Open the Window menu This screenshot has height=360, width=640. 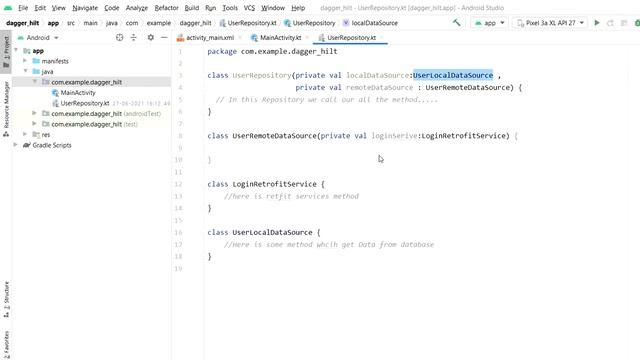click(x=273, y=8)
